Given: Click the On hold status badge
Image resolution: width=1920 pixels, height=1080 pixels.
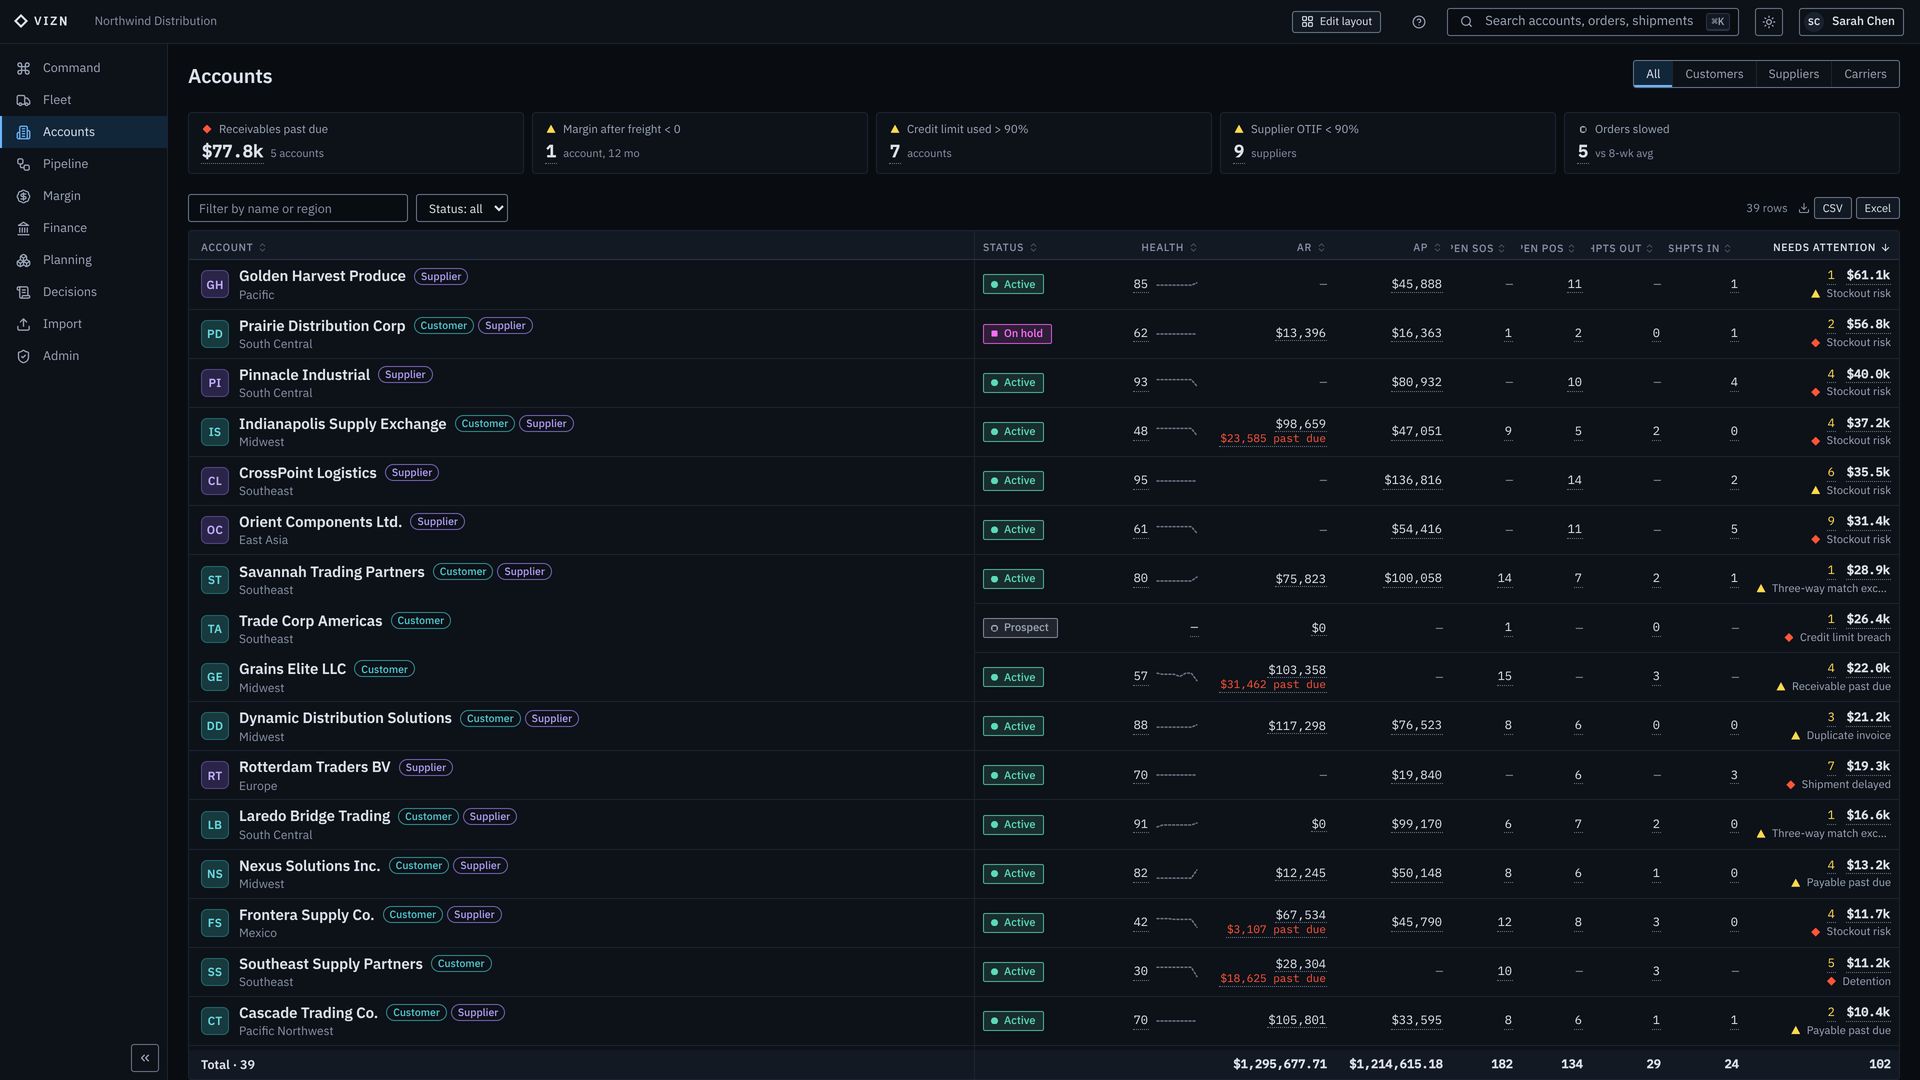Looking at the screenshot, I should [1017, 334].
